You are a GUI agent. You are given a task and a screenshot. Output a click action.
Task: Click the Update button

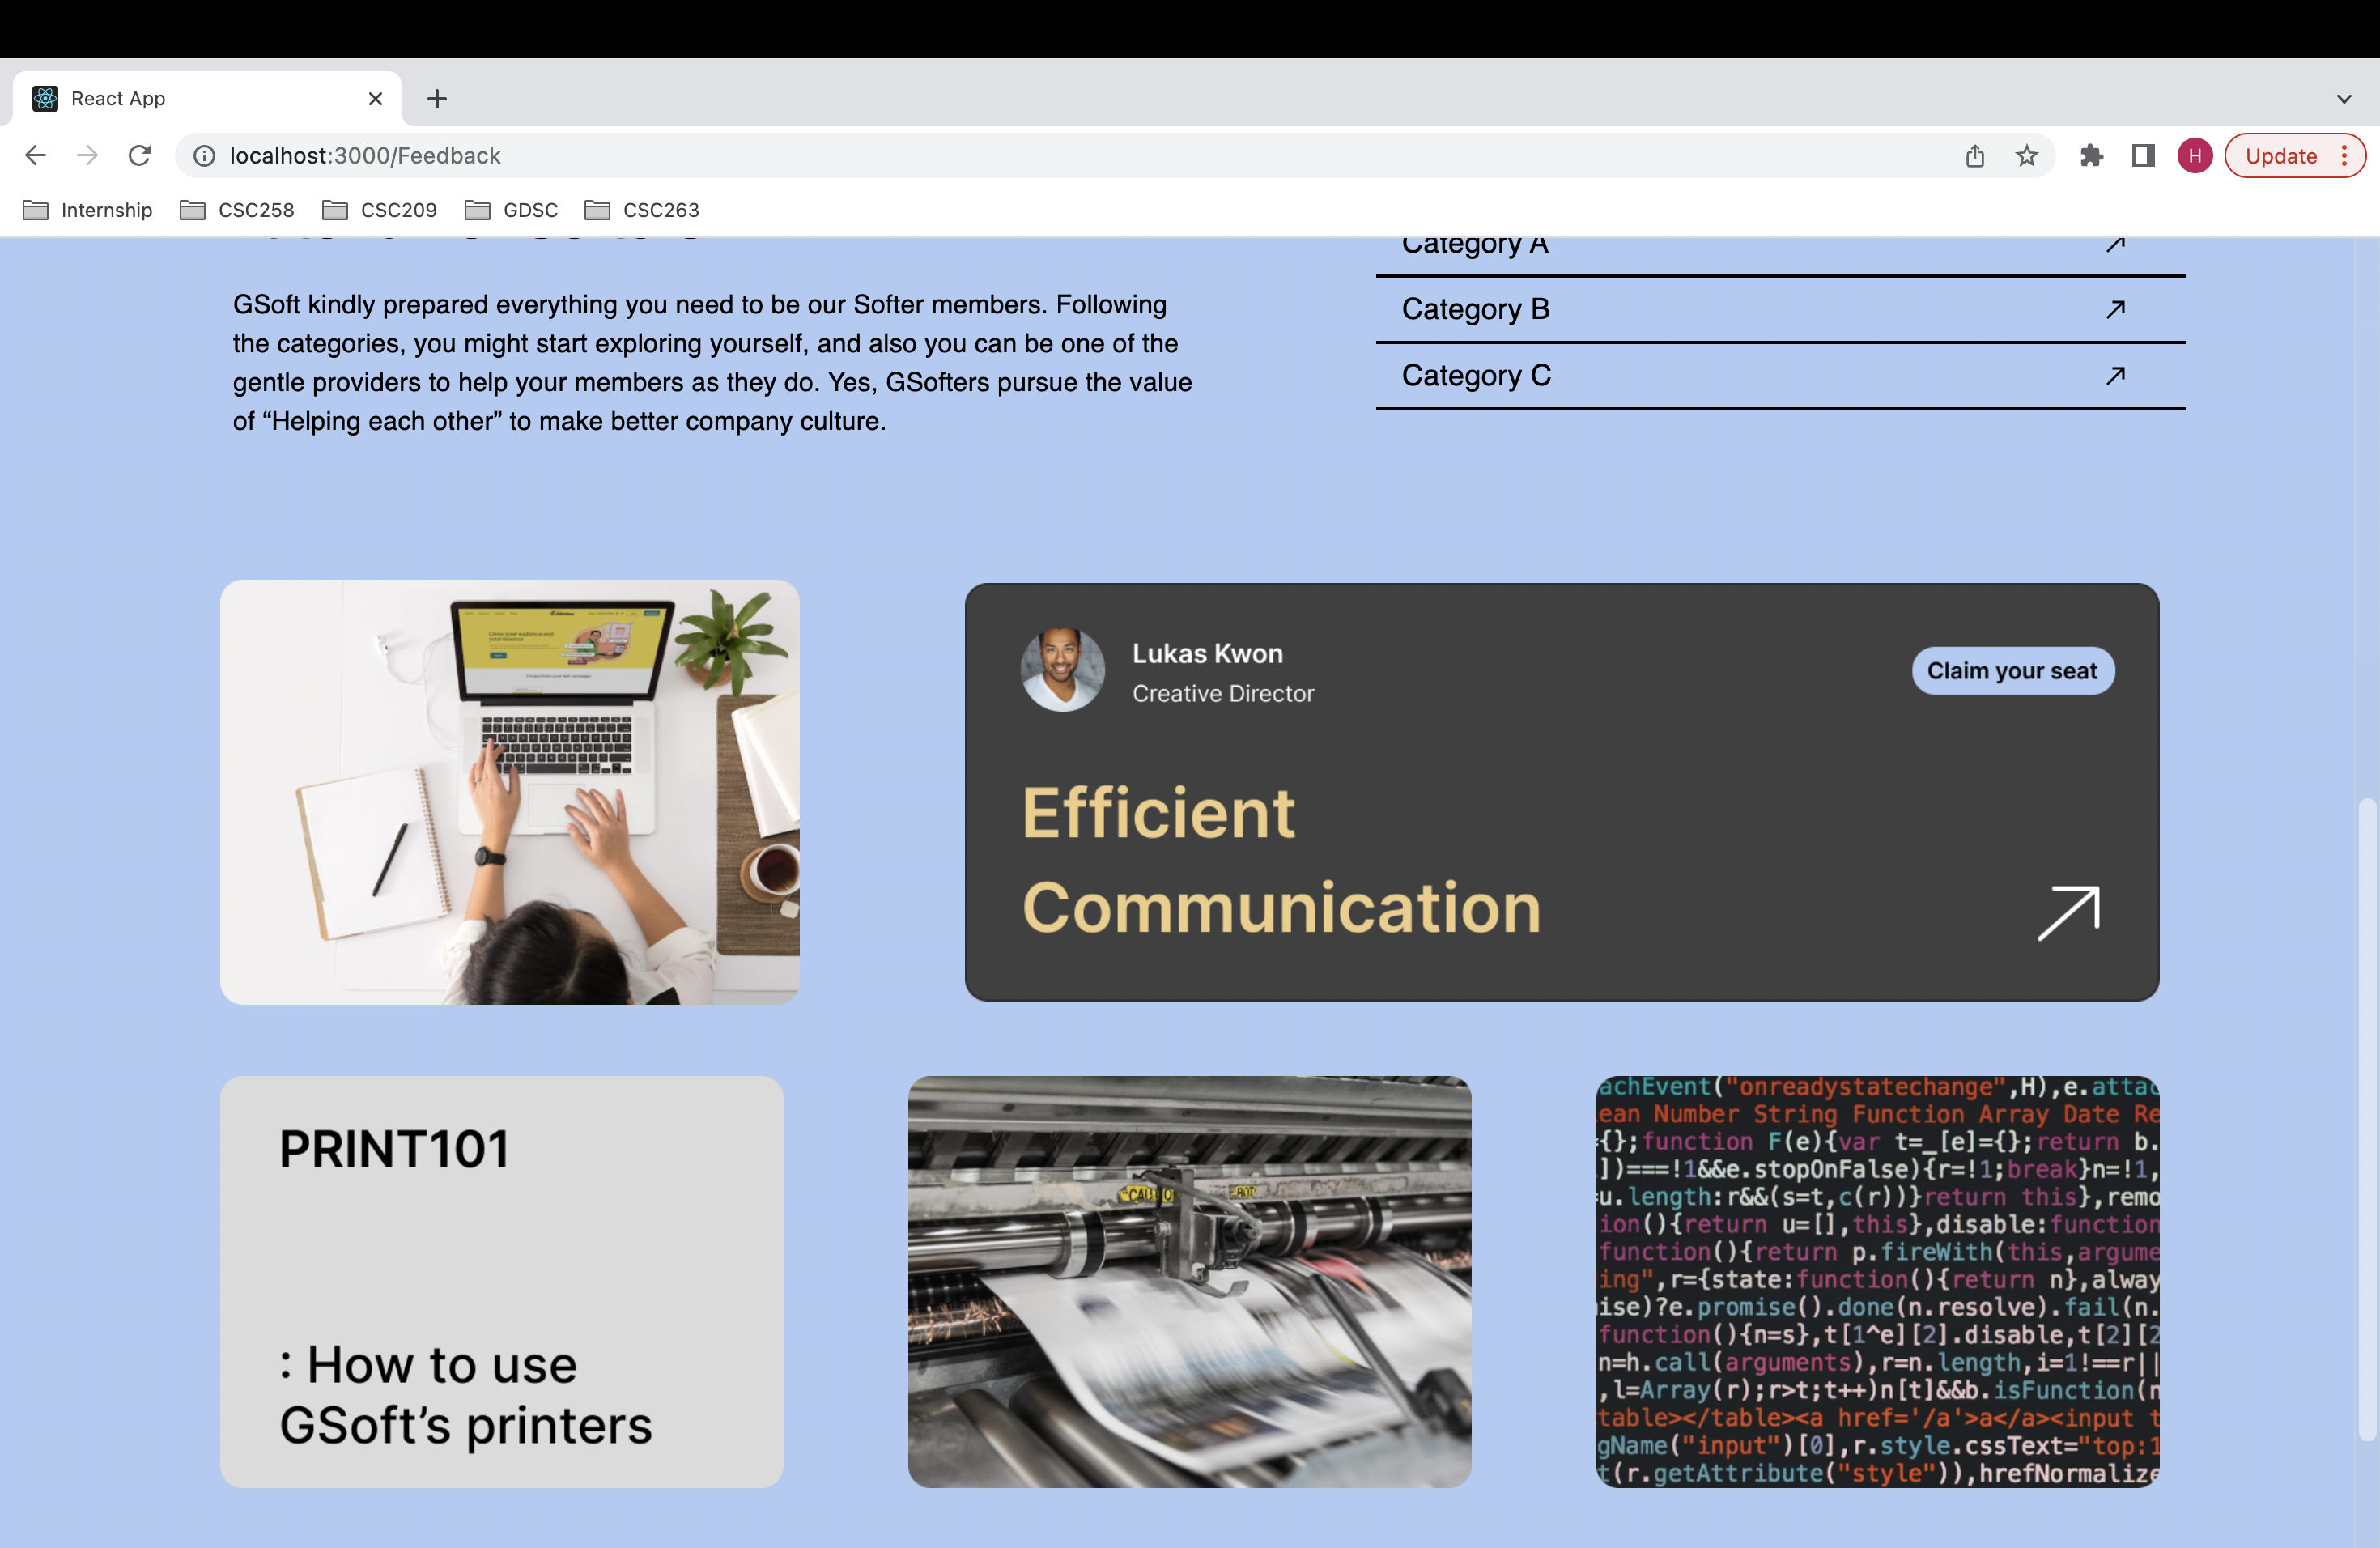point(2281,156)
